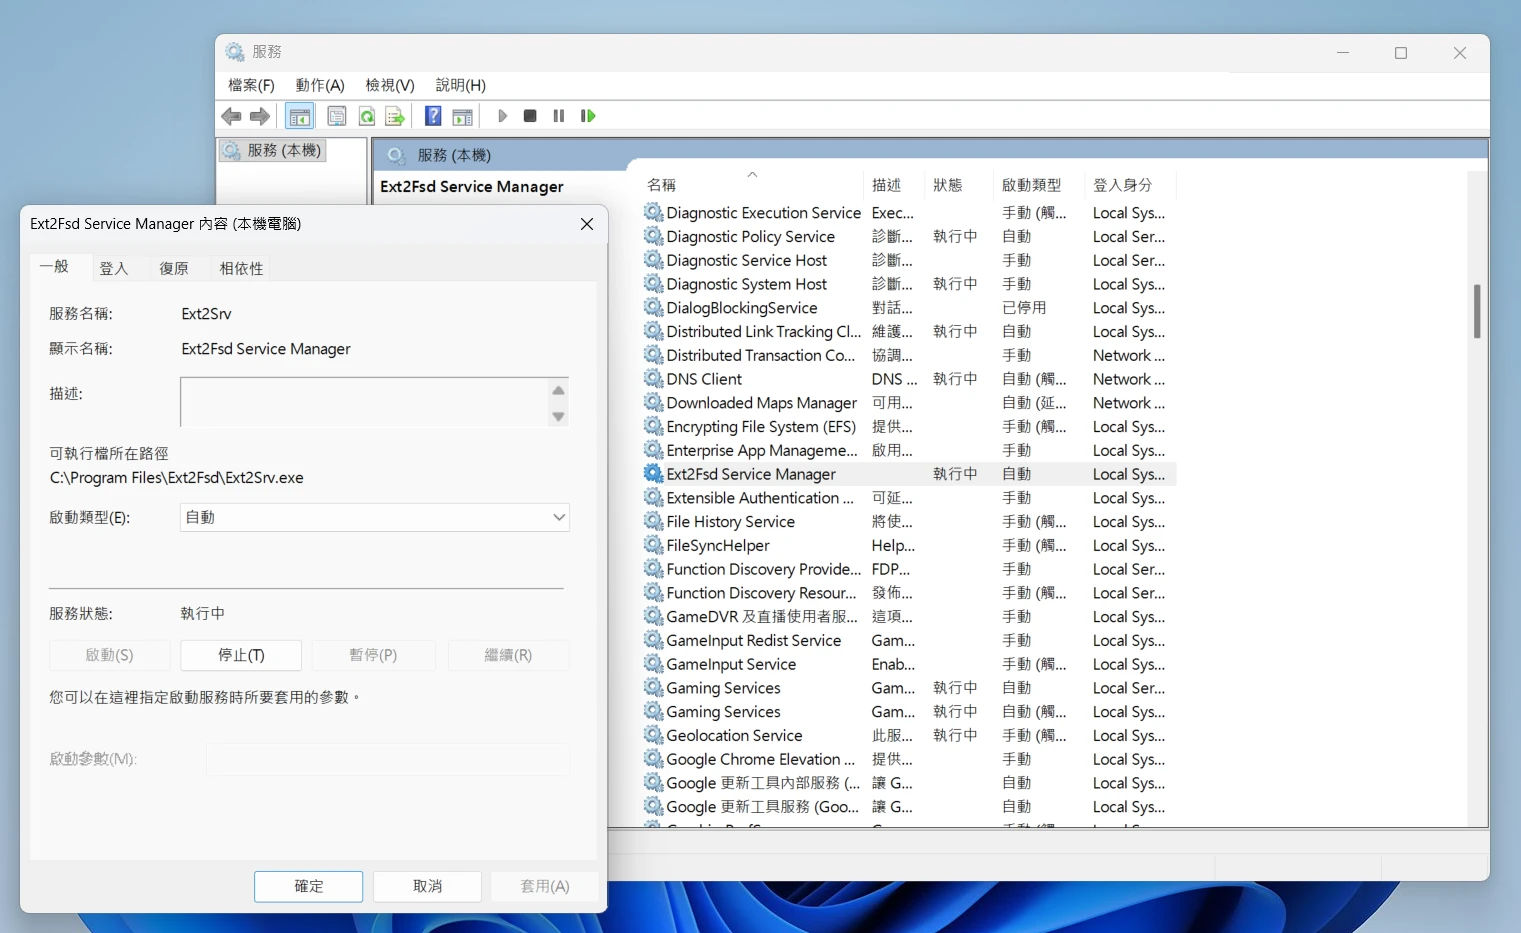The height and width of the screenshot is (933, 1521).
Task: Click the 確定 button
Action: [x=308, y=886]
